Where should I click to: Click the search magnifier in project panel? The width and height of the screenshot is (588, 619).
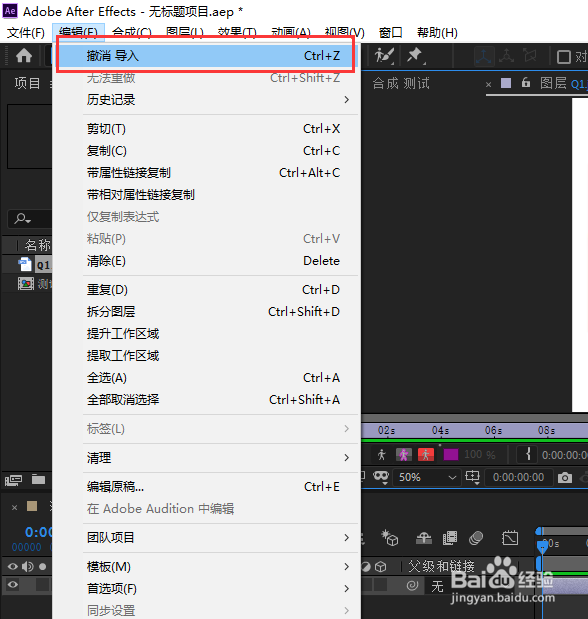(22, 218)
